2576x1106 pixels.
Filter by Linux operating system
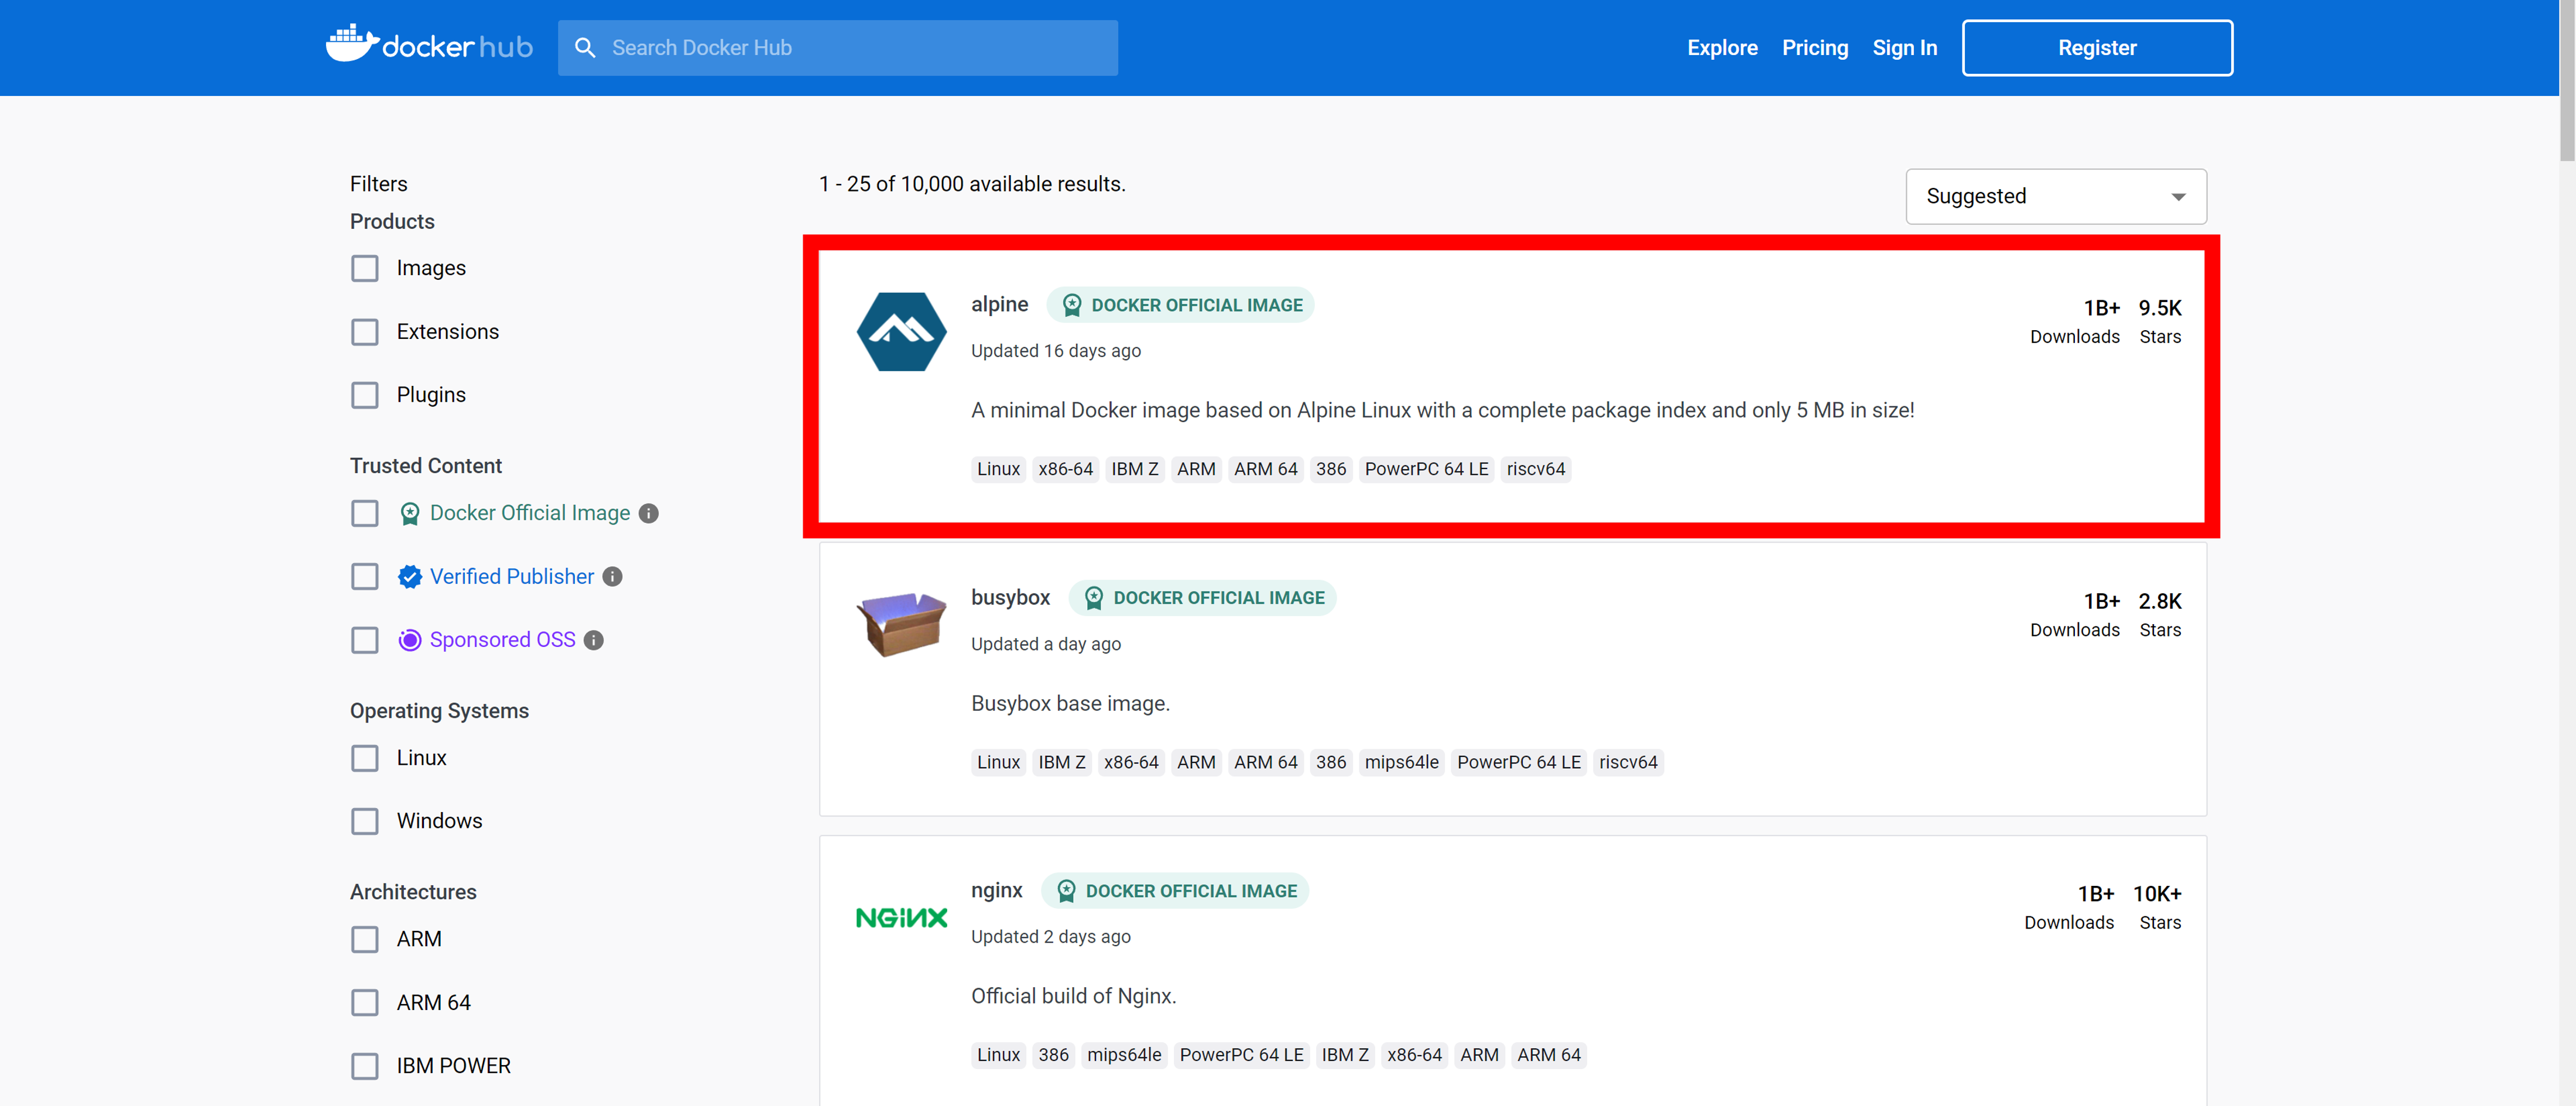[365, 758]
